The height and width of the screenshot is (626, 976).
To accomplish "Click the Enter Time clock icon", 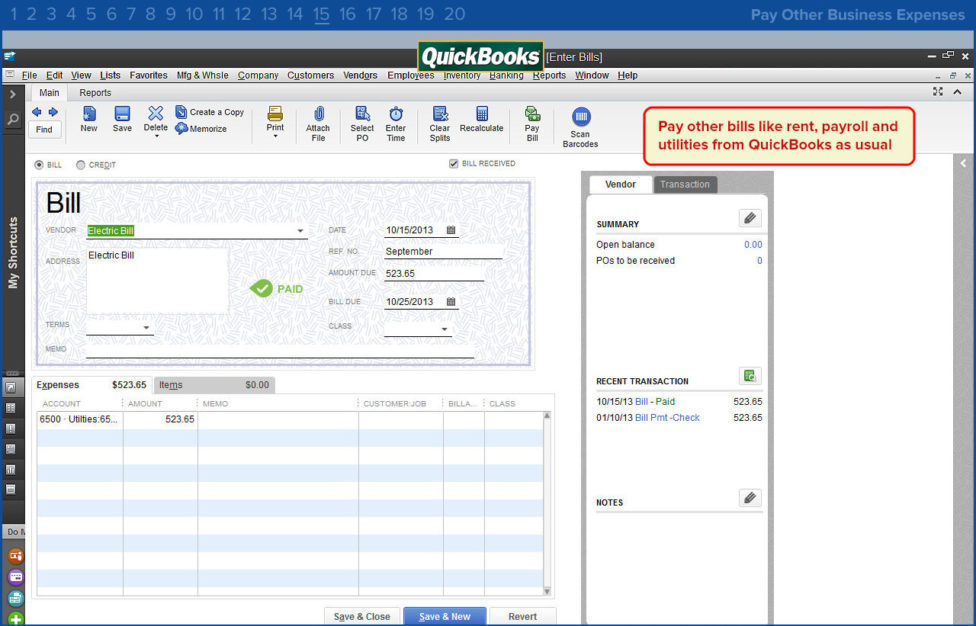I will pyautogui.click(x=396, y=113).
